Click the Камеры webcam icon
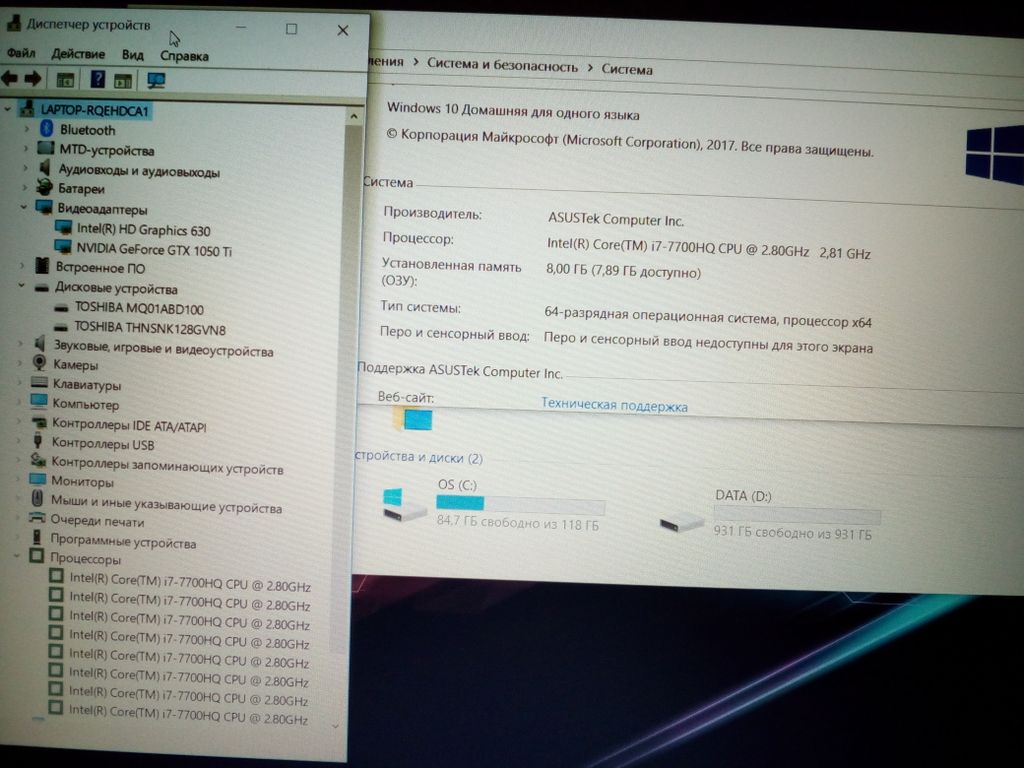This screenshot has width=1024, height=768. (40, 362)
